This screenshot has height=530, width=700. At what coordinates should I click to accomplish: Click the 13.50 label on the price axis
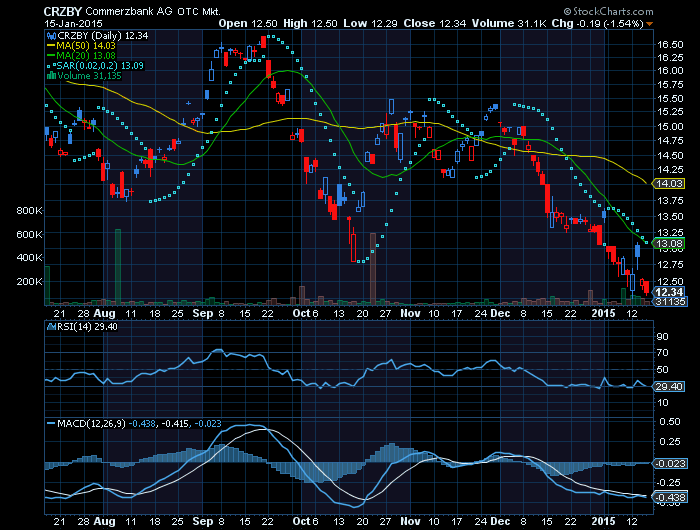click(670, 217)
